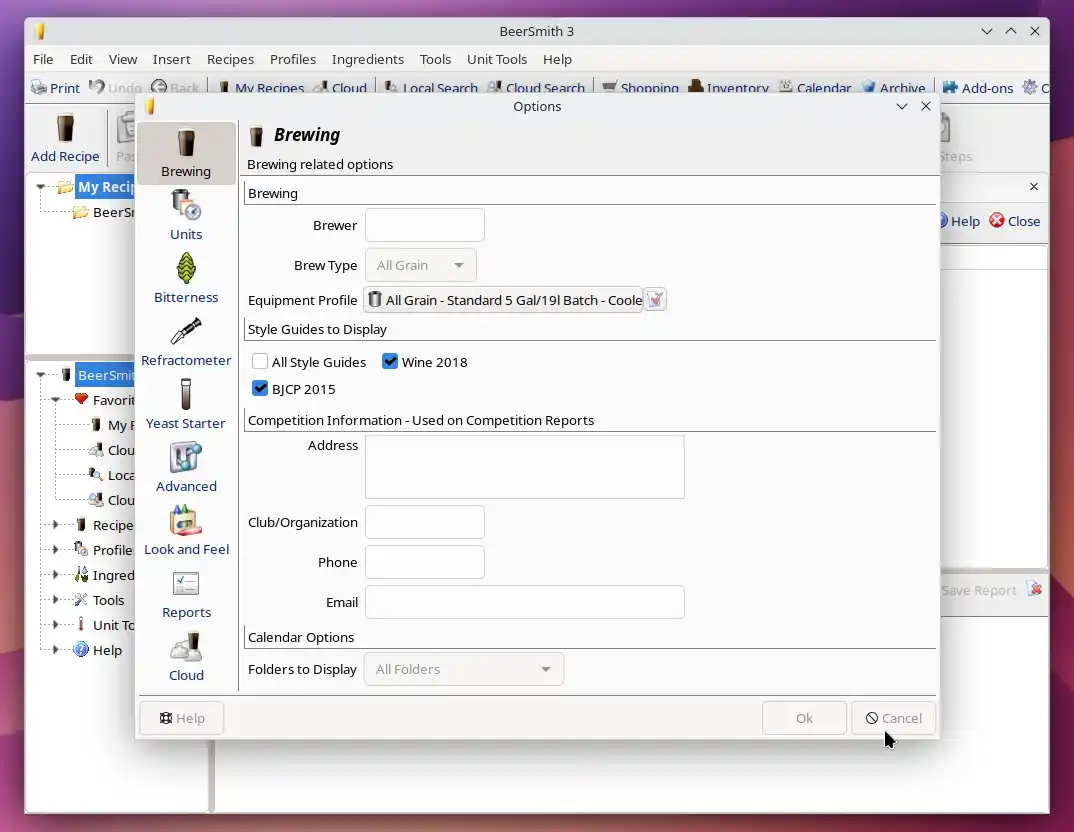Cancel the Options dialog
This screenshot has height=832, width=1074.
(x=893, y=718)
